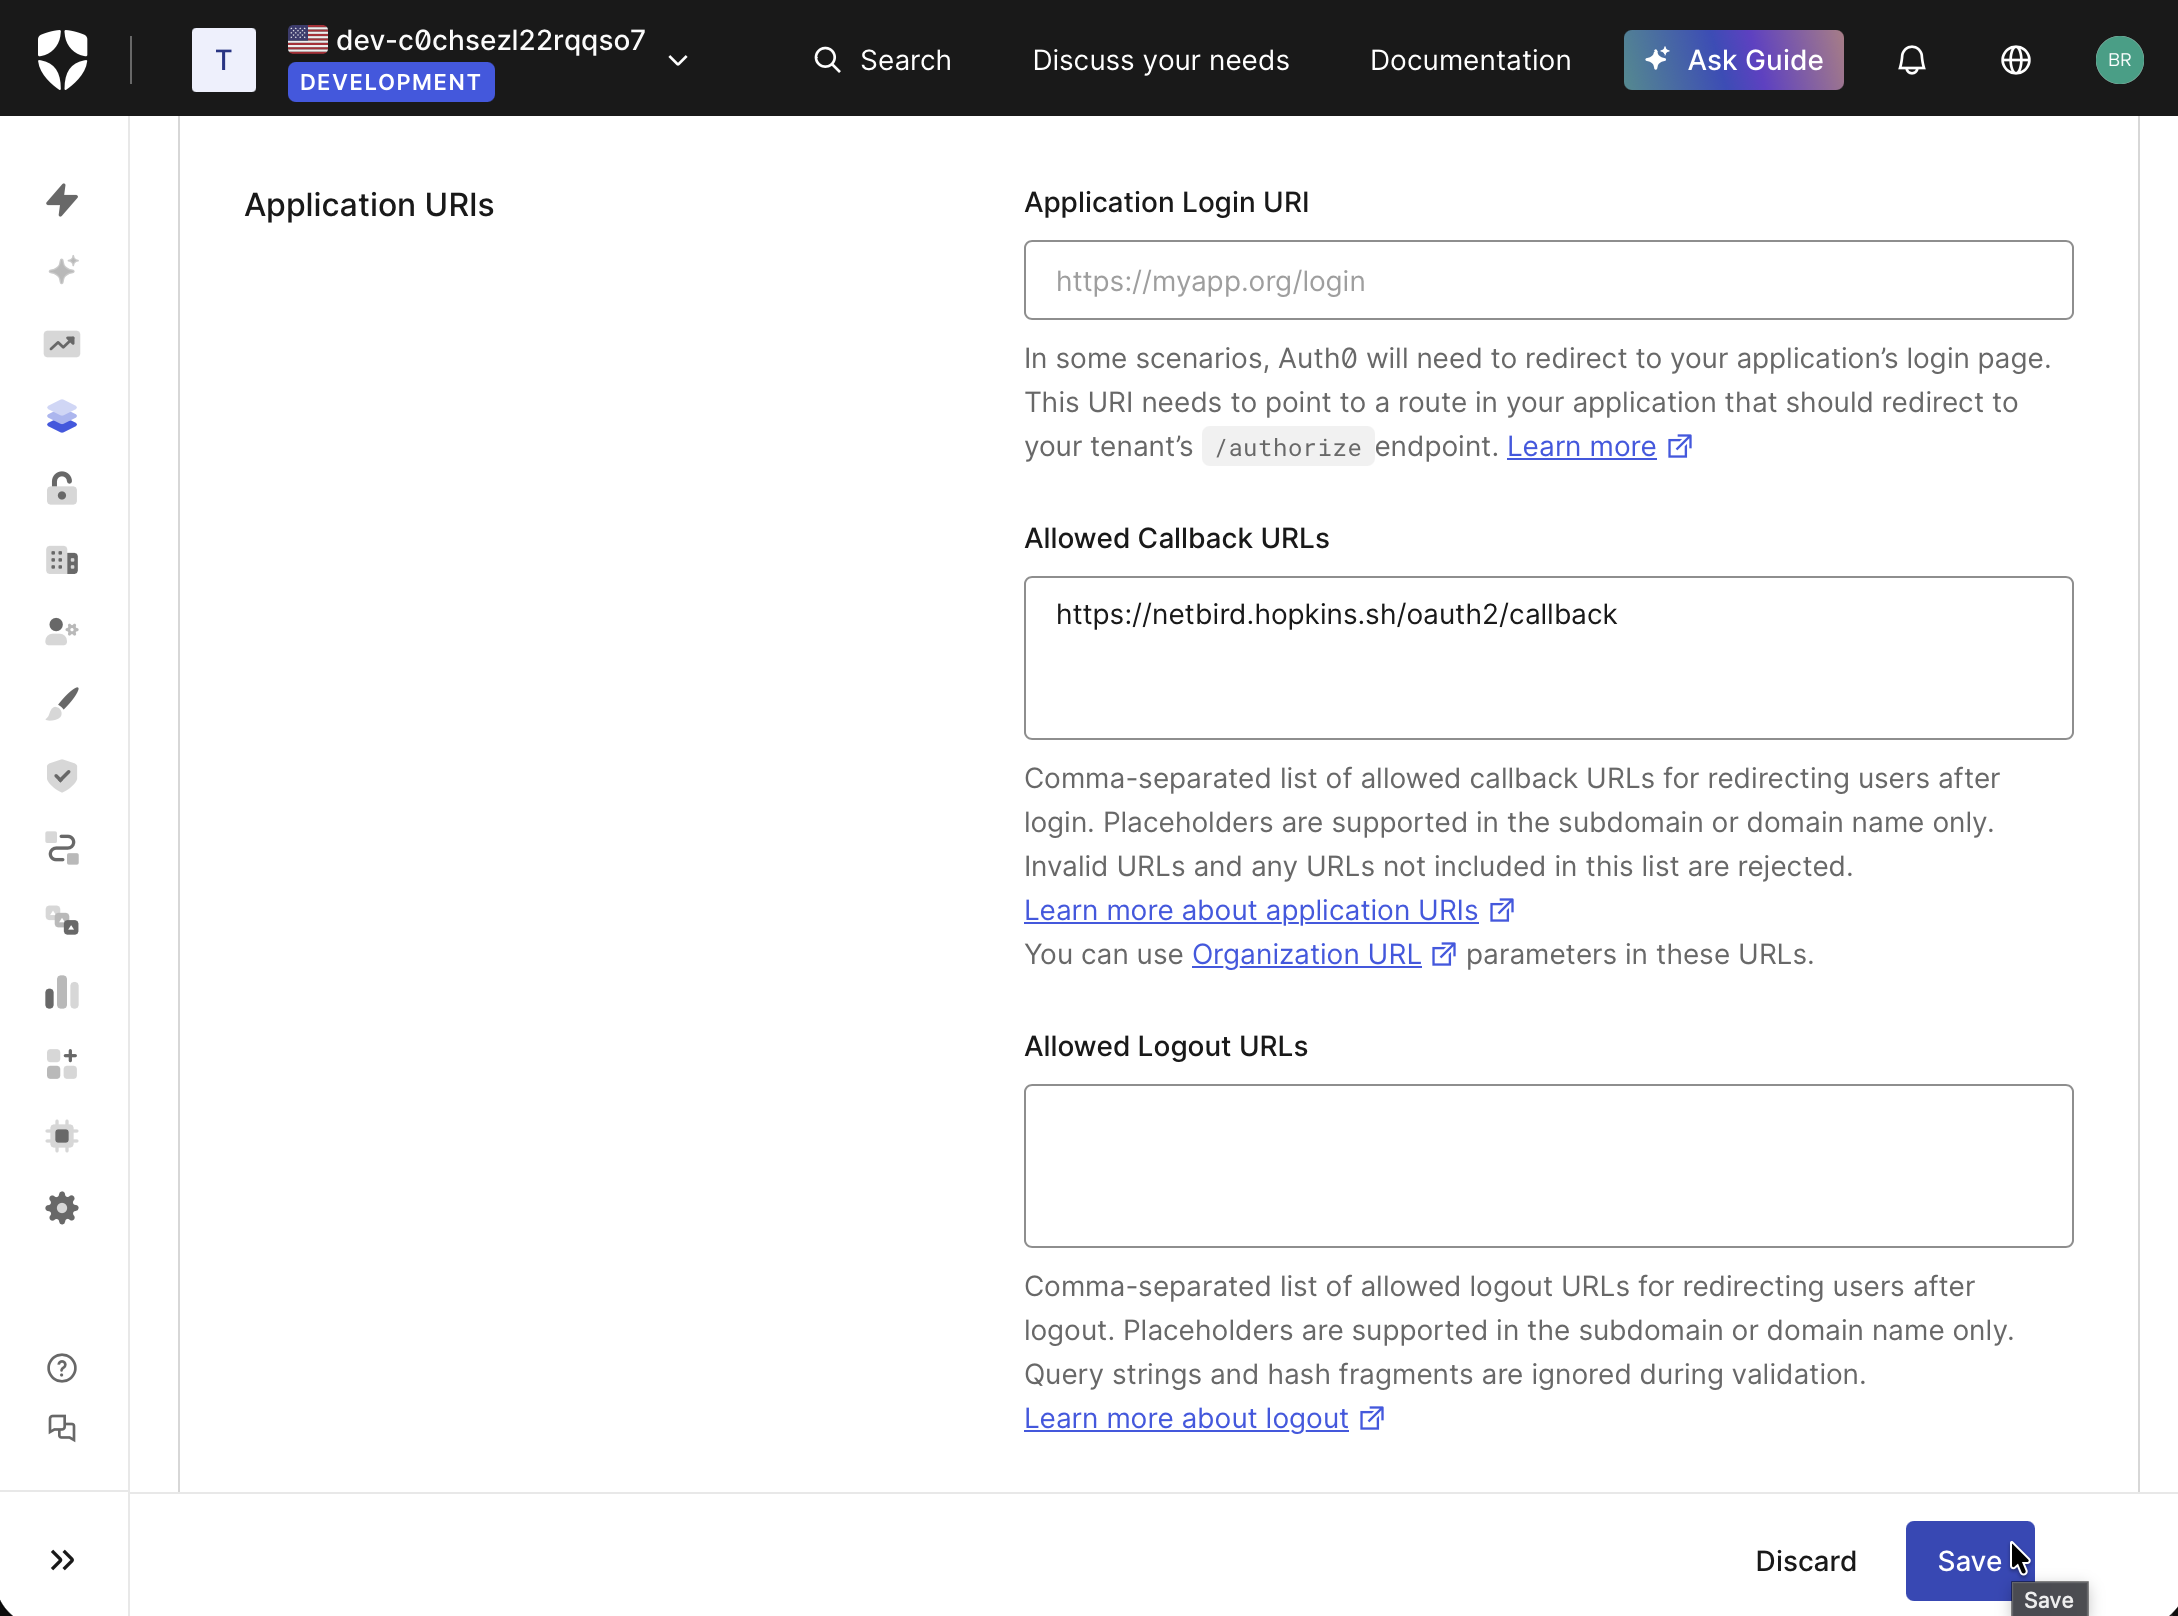Viewport: 2178px width, 1616px height.
Task: Expand the tenant switcher dropdown
Action: pyautogui.click(x=677, y=60)
